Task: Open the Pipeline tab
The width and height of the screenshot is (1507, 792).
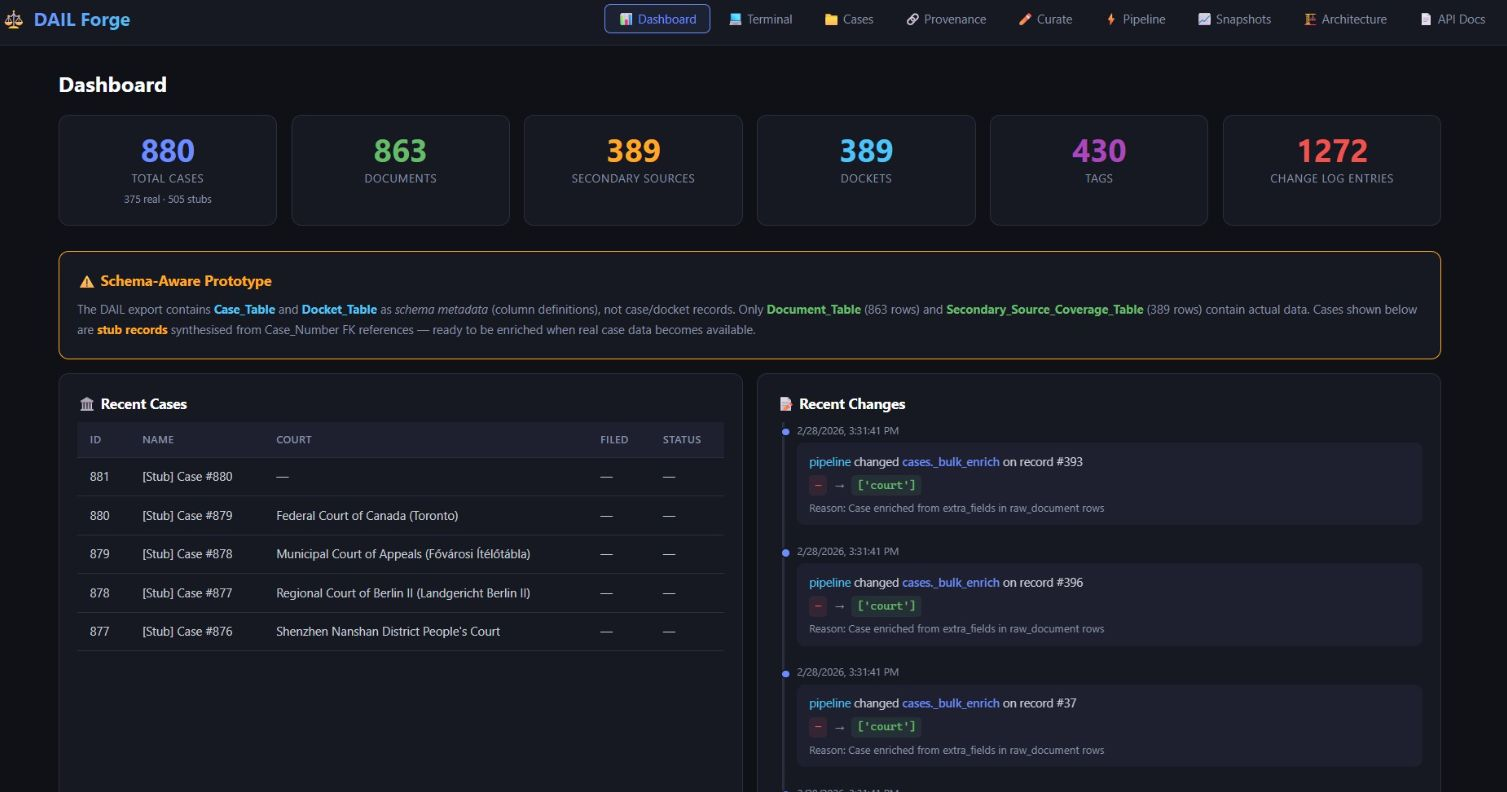Action: pyautogui.click(x=1135, y=19)
